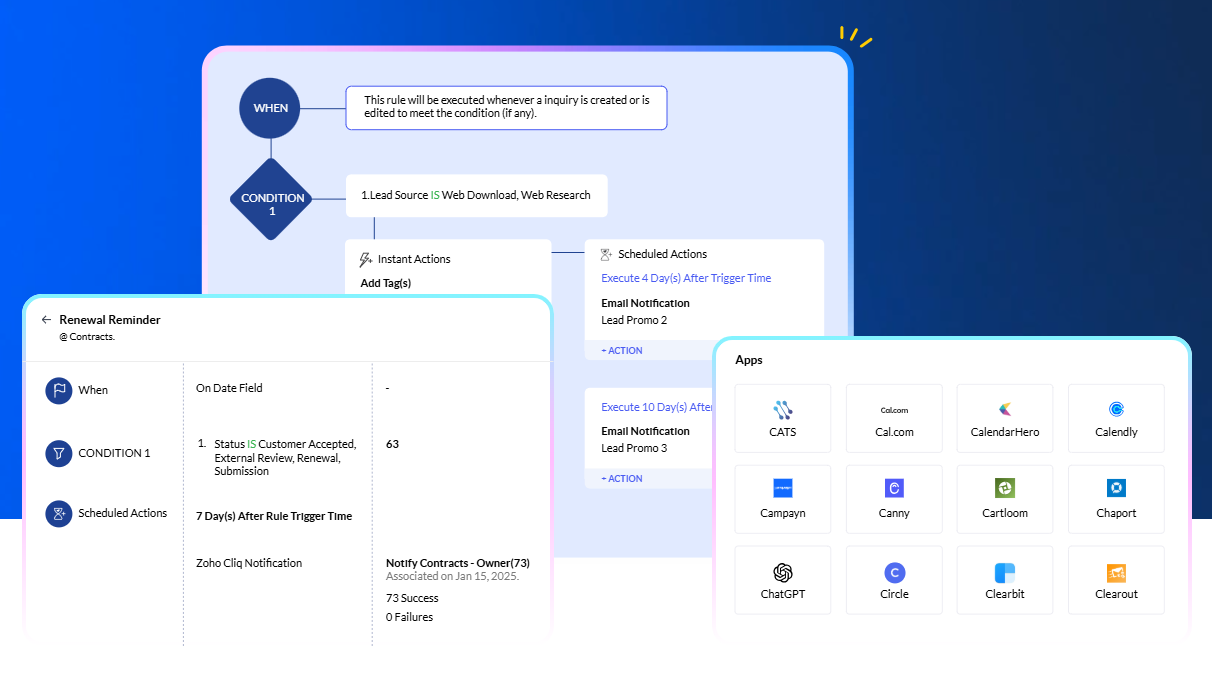This screenshot has height=690, width=1212.
Task: Open the Clearbit app tile
Action: click(x=1005, y=579)
